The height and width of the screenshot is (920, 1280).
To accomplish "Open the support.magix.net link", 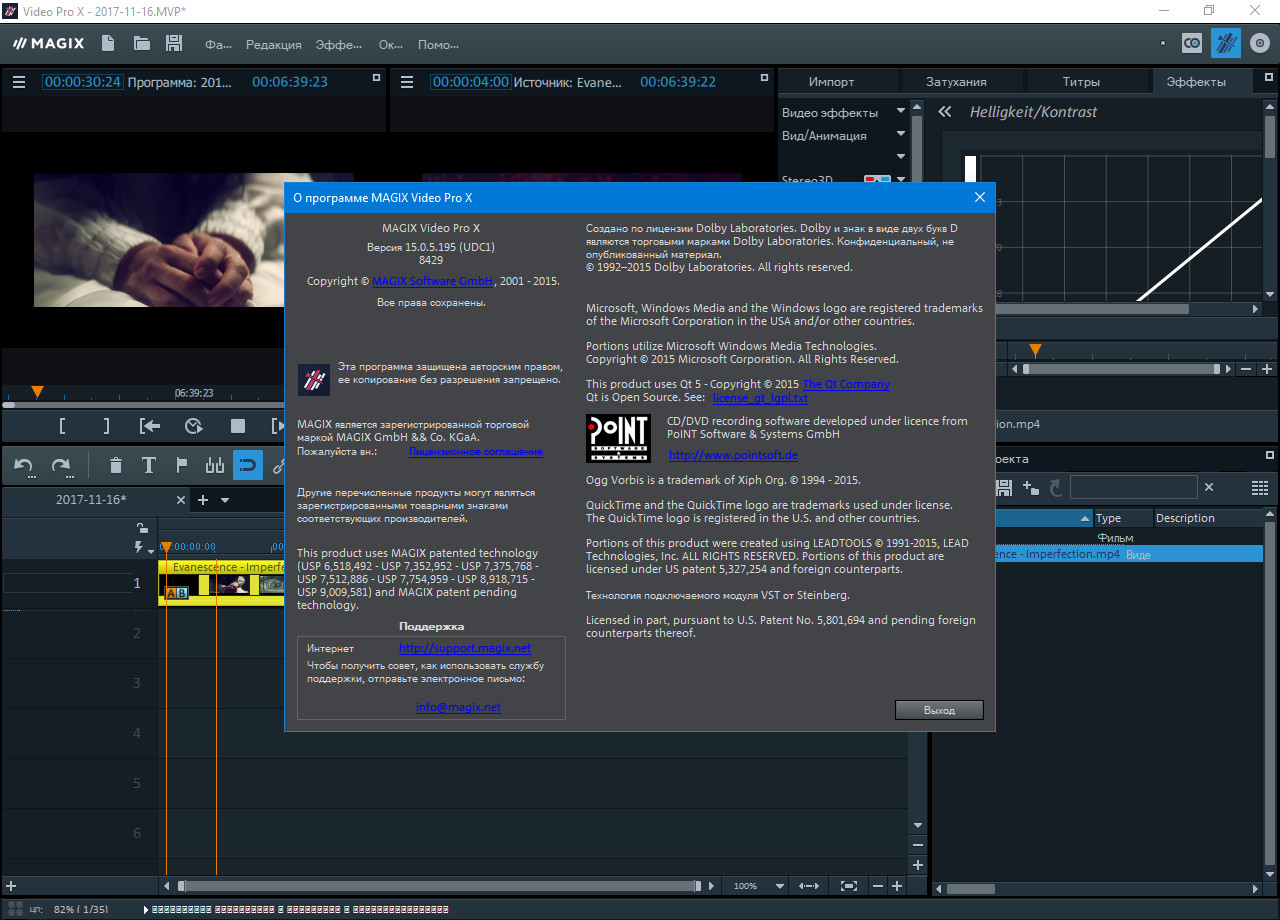I will [x=465, y=649].
